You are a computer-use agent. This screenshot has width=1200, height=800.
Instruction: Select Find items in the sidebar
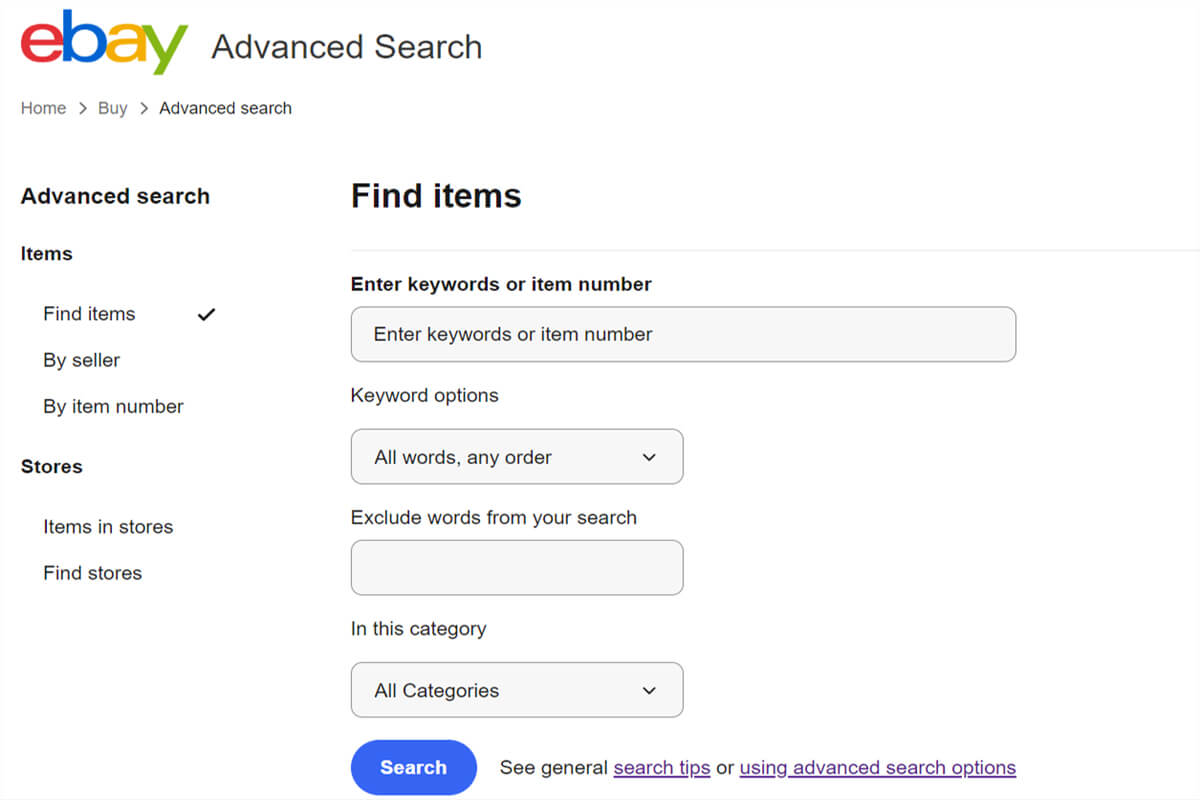pos(89,314)
